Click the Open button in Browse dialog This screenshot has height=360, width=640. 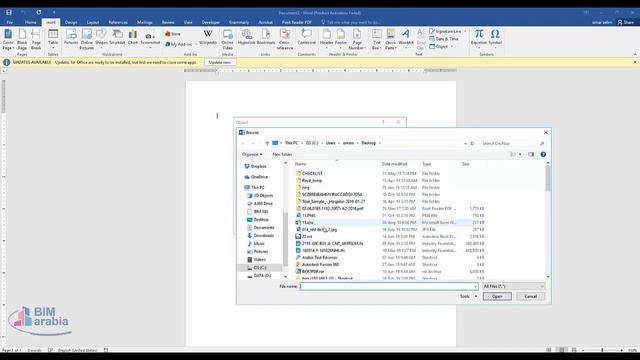(x=497, y=296)
